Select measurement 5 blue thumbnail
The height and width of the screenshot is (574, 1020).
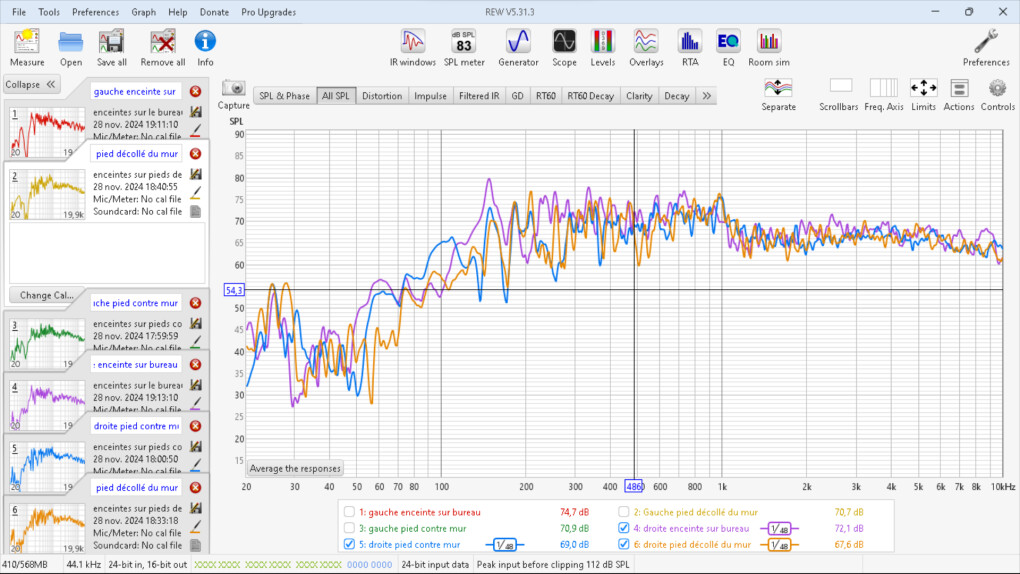[47, 466]
